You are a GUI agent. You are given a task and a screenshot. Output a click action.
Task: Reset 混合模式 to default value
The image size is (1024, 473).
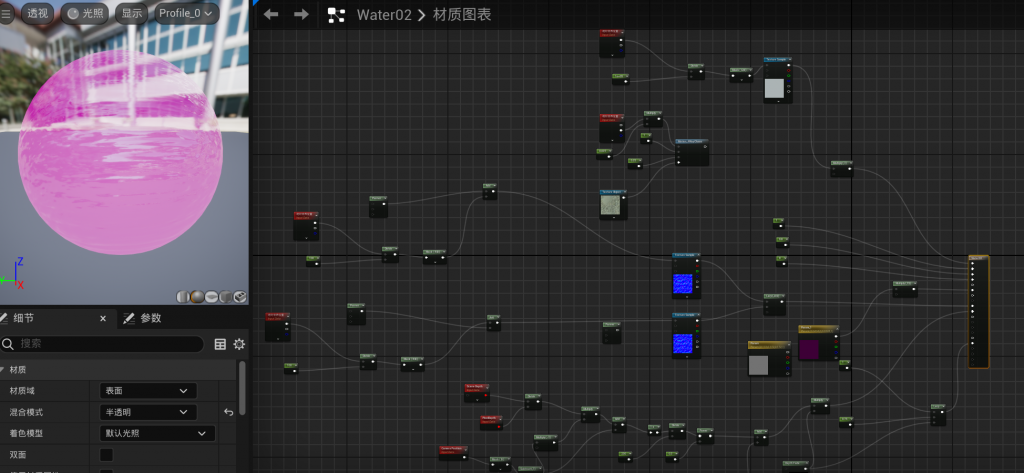pyautogui.click(x=228, y=412)
